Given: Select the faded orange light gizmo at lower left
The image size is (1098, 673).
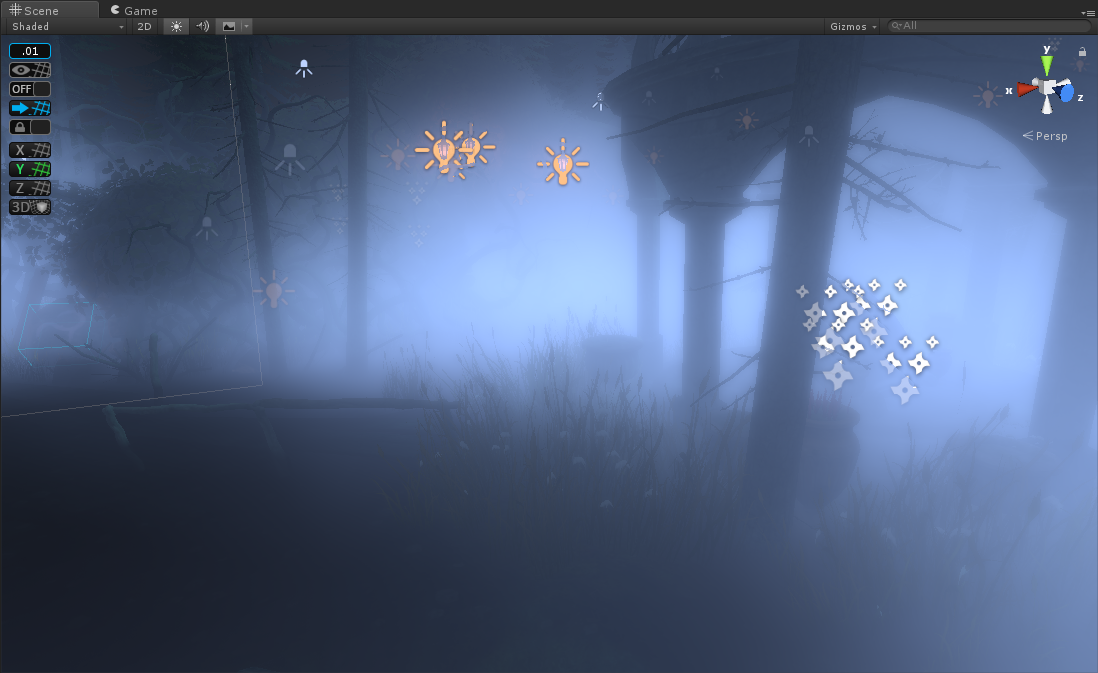Looking at the screenshot, I should pyautogui.click(x=274, y=289).
